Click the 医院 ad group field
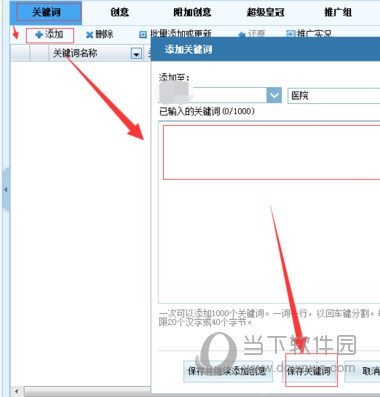The height and width of the screenshot is (397, 380). pyautogui.click(x=334, y=96)
